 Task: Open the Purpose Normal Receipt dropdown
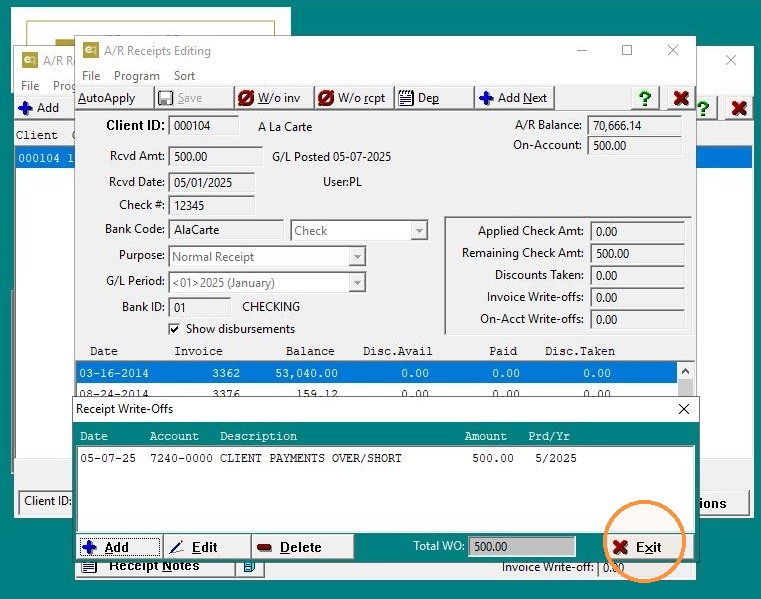coord(357,256)
